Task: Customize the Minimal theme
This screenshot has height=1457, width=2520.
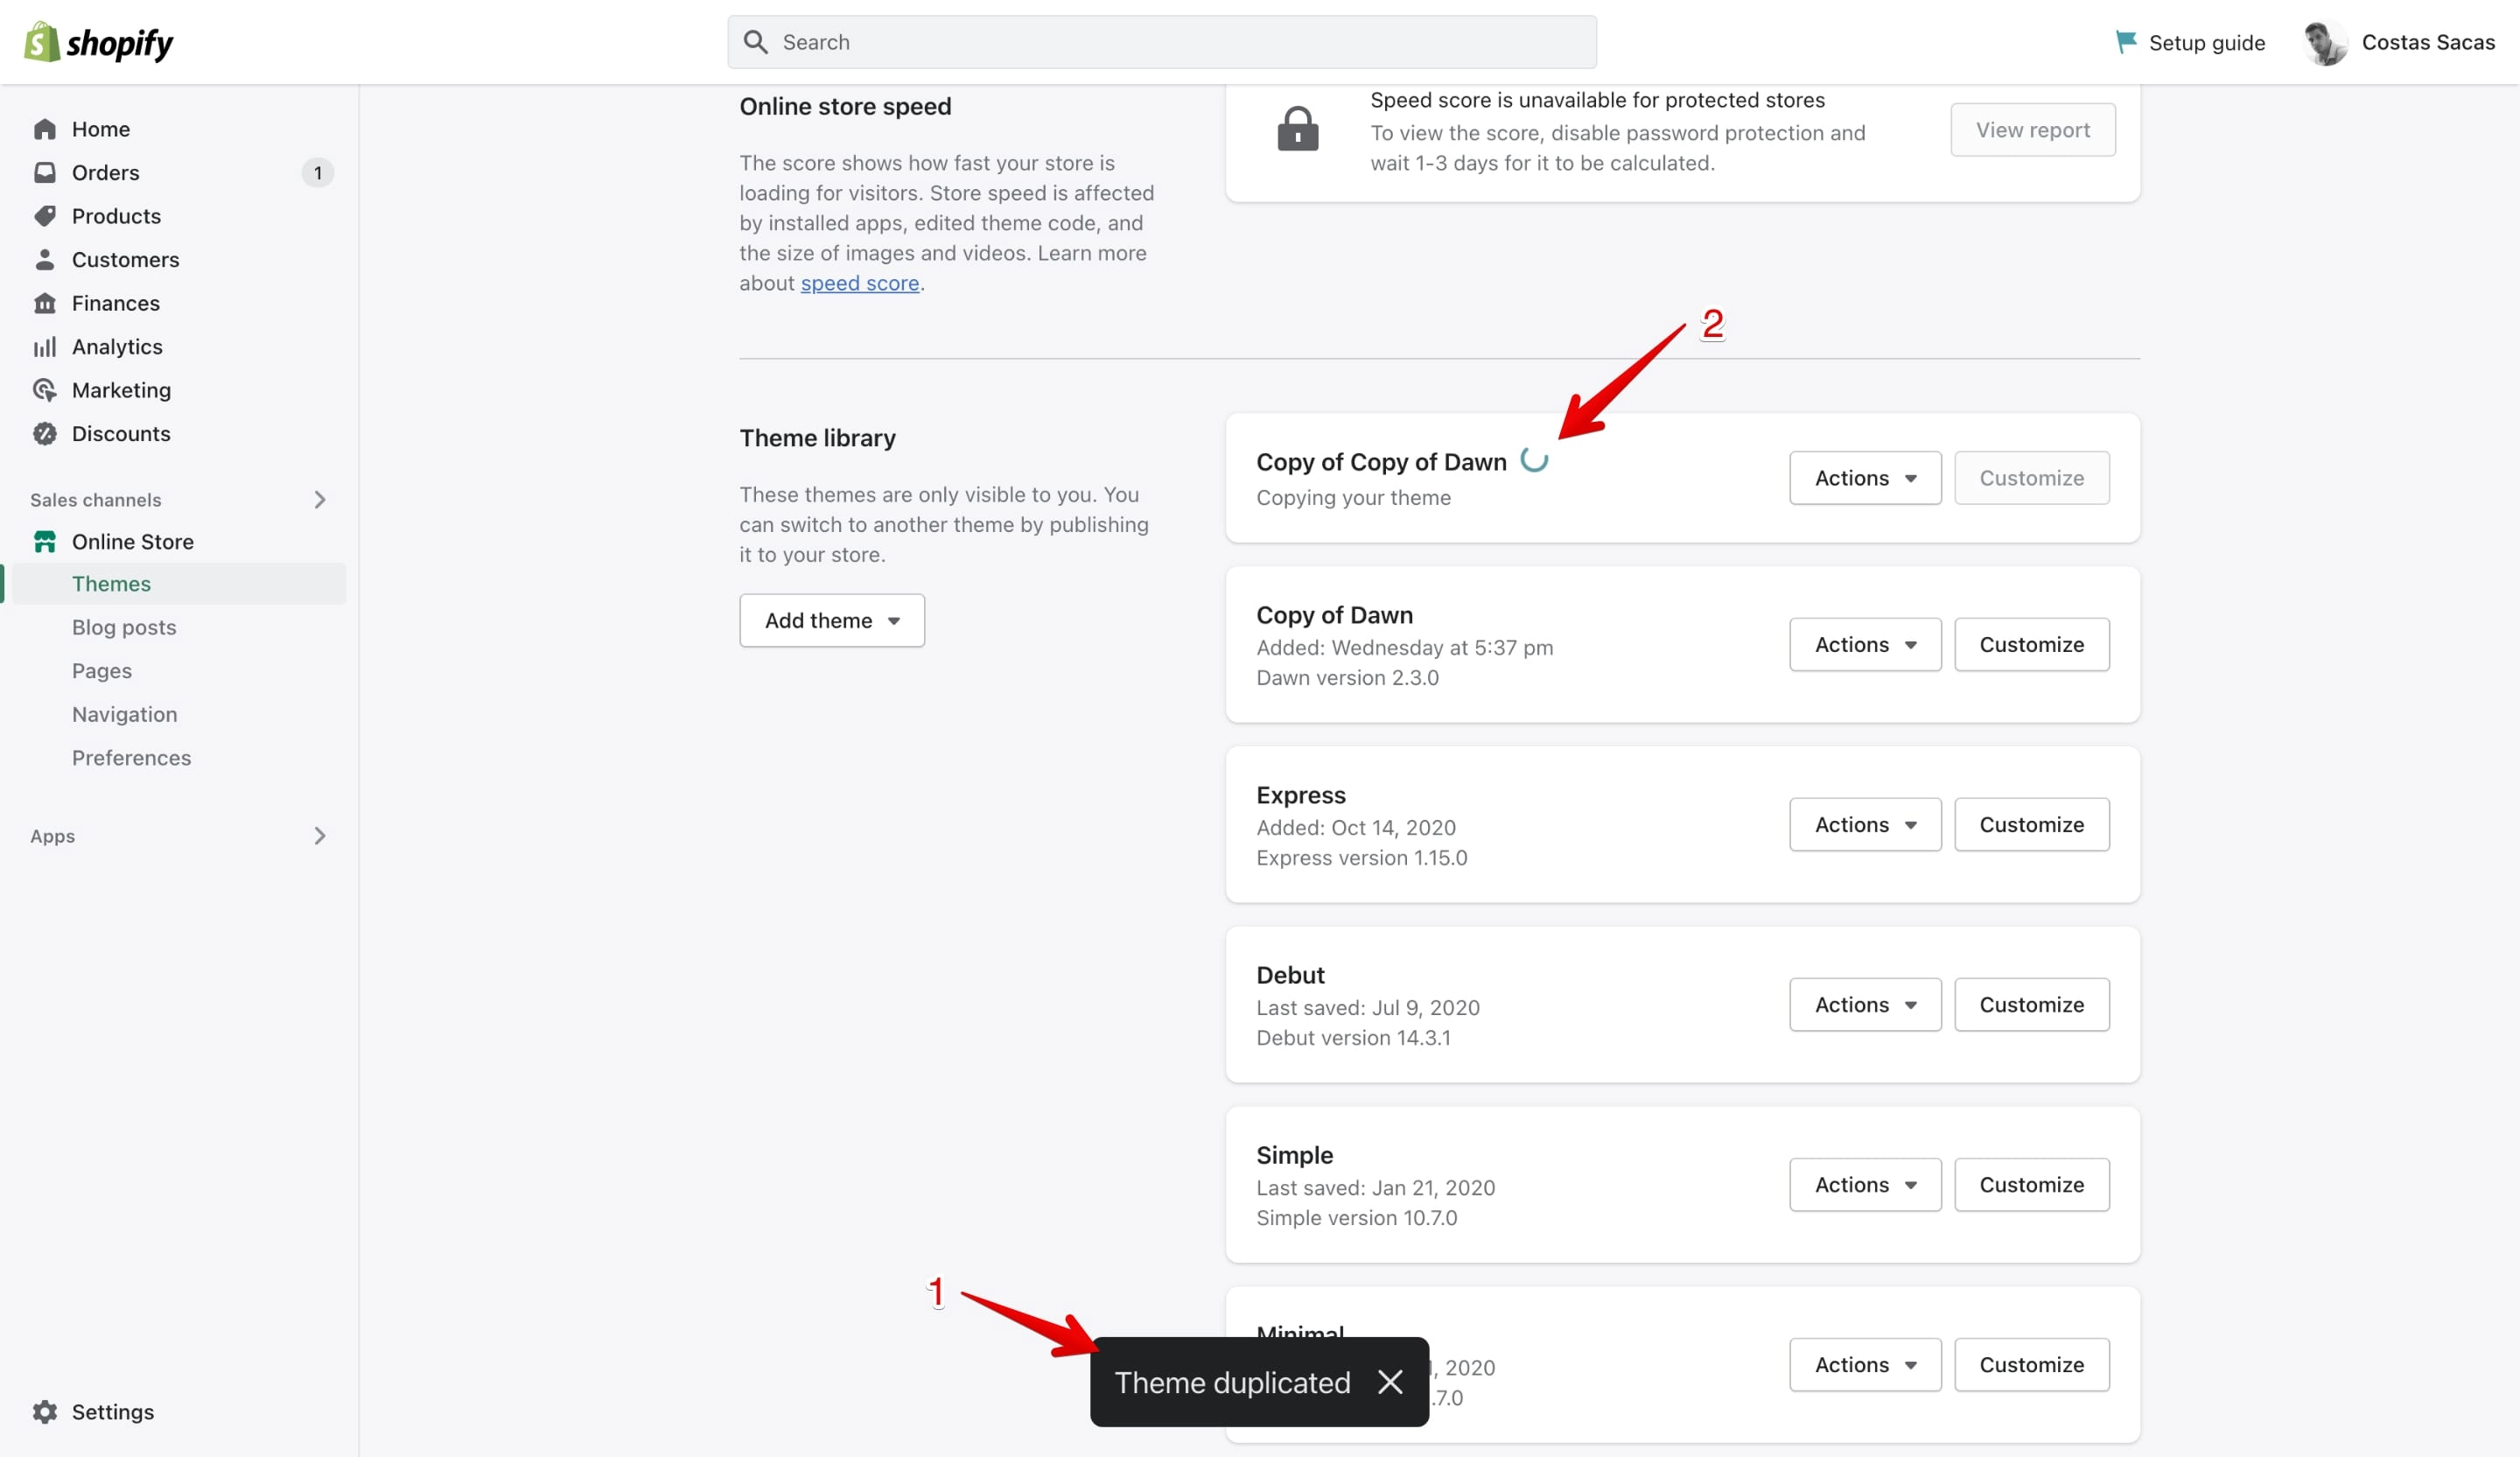Action: coord(2031,1364)
